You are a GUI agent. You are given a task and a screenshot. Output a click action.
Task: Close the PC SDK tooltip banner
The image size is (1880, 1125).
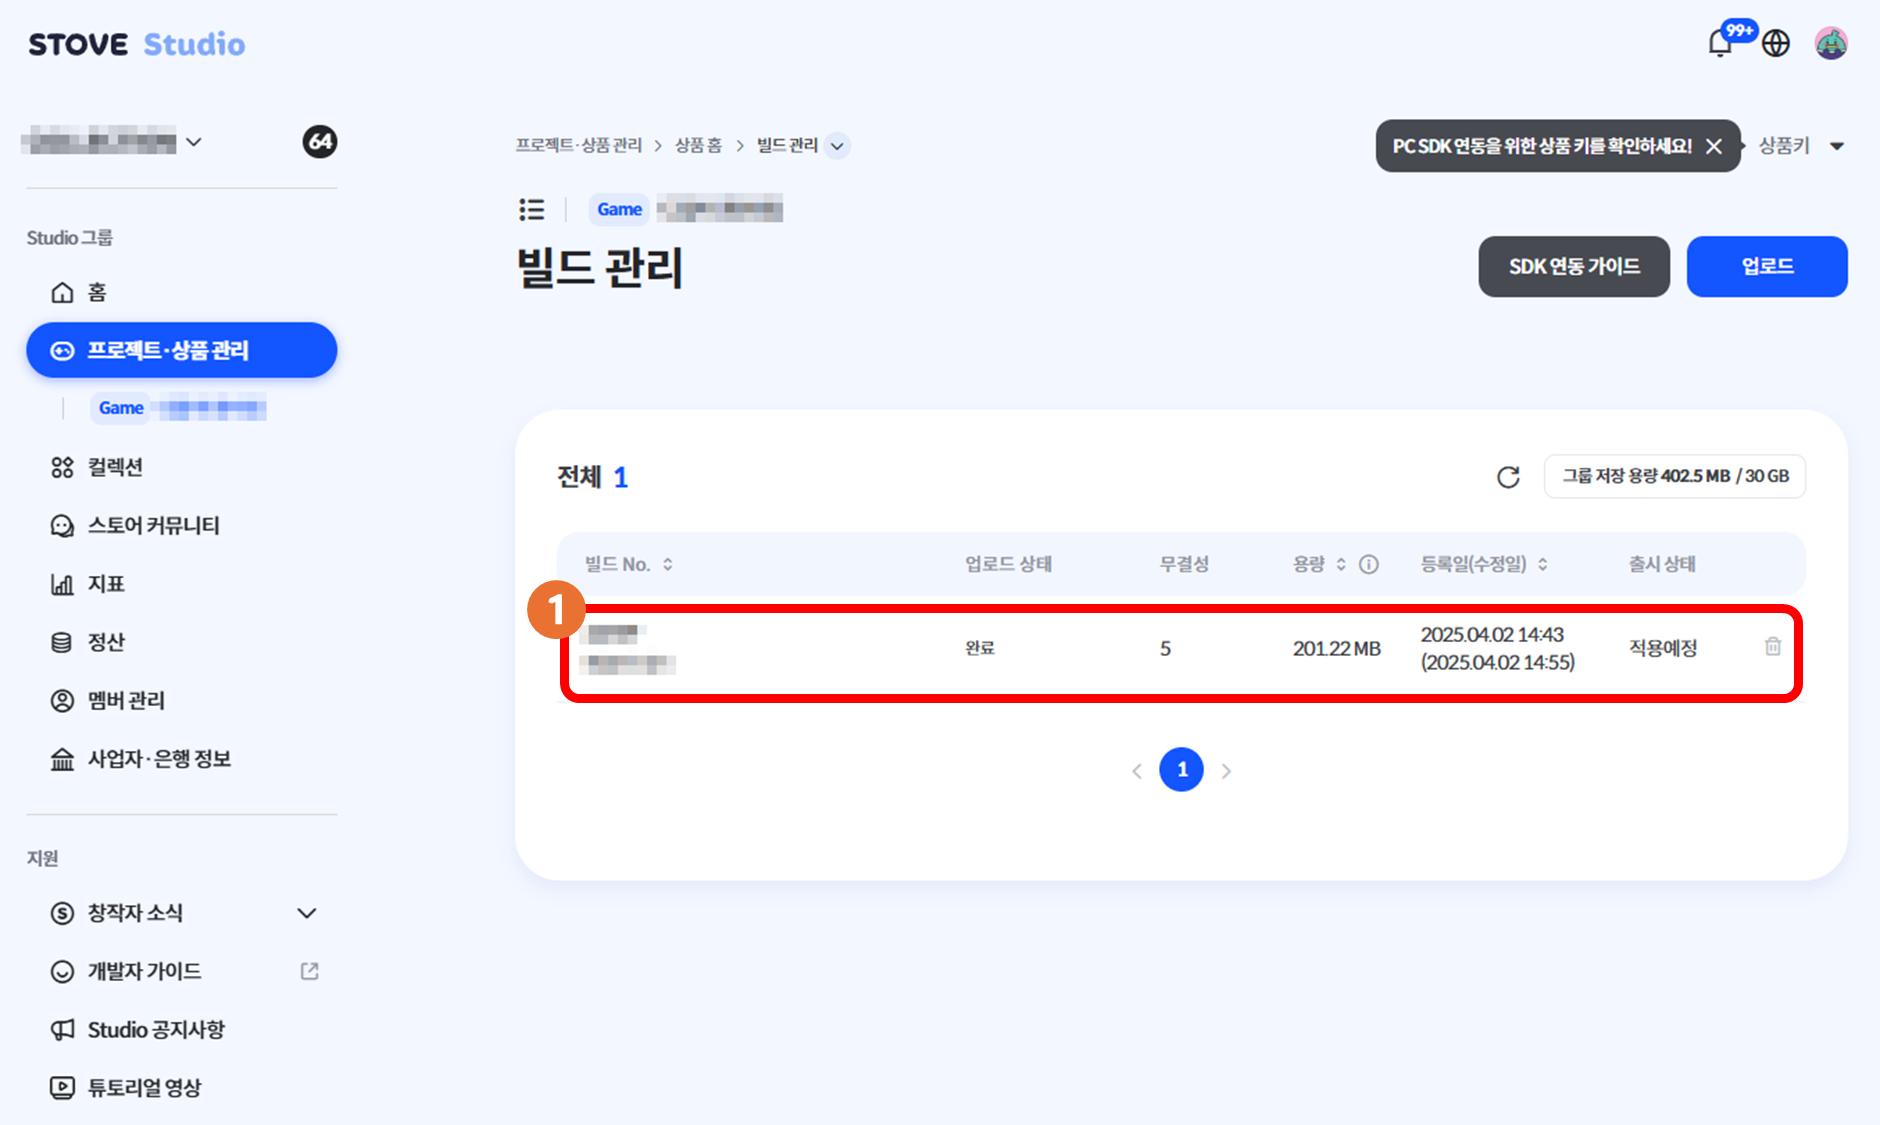(x=1714, y=146)
